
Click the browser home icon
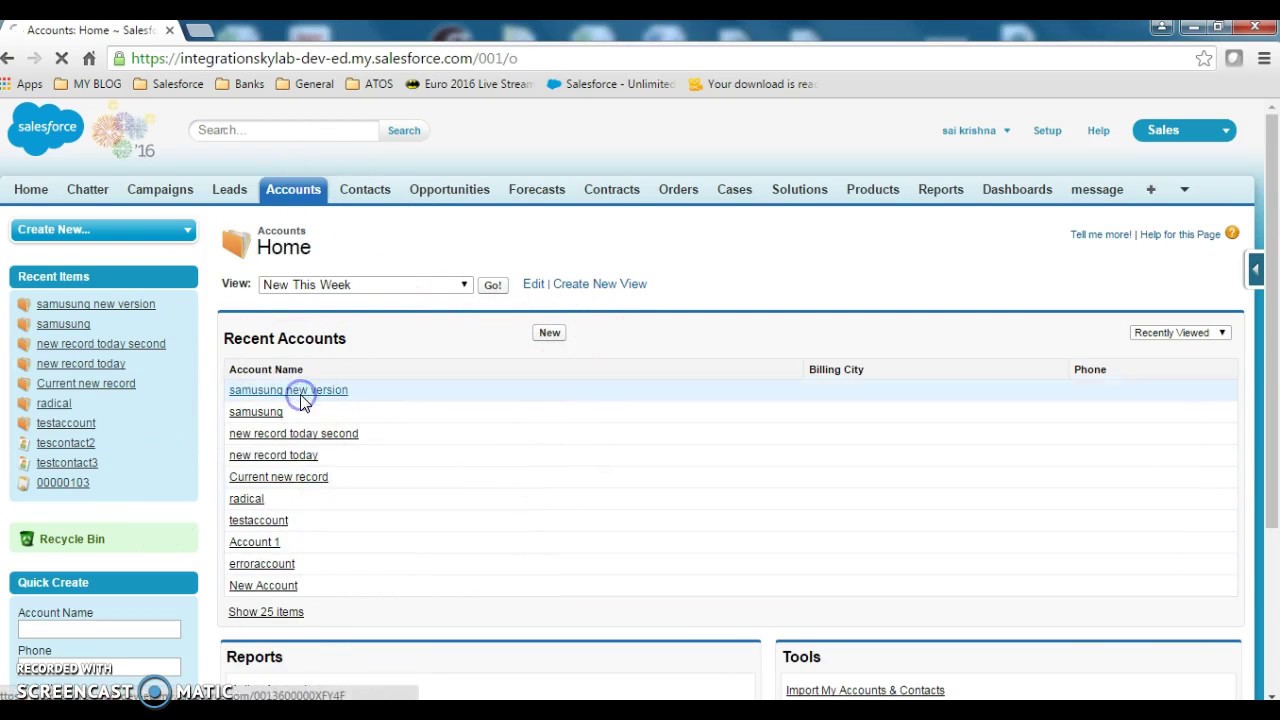pyautogui.click(x=89, y=59)
